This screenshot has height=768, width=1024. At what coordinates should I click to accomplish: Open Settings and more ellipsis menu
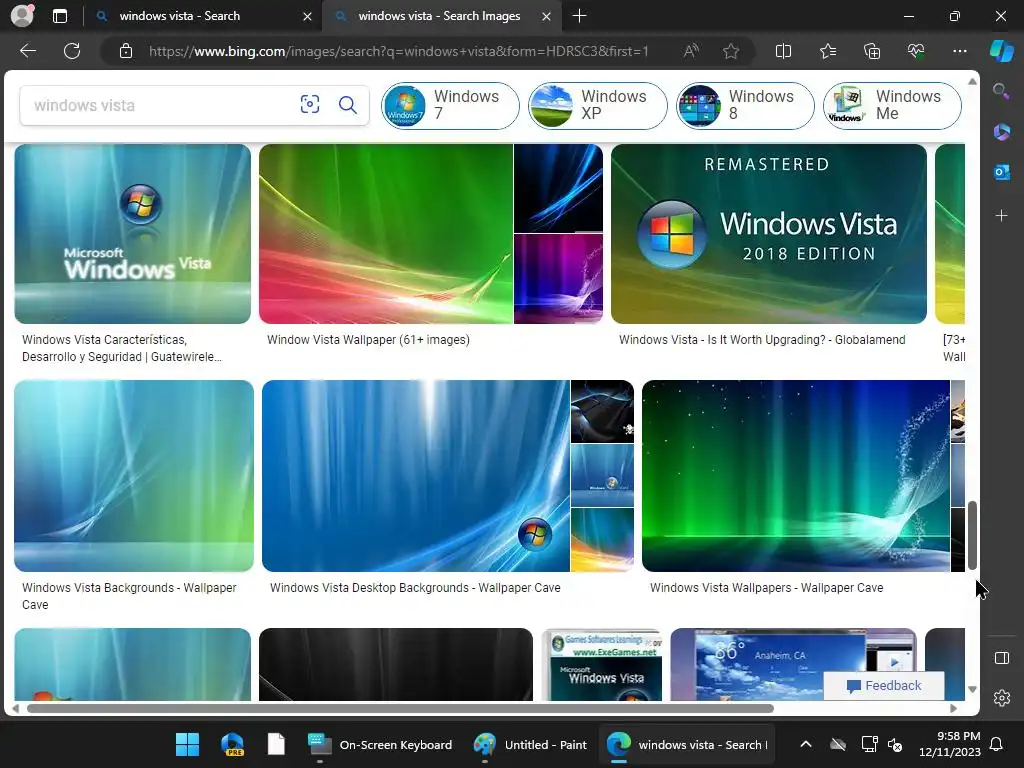click(959, 51)
